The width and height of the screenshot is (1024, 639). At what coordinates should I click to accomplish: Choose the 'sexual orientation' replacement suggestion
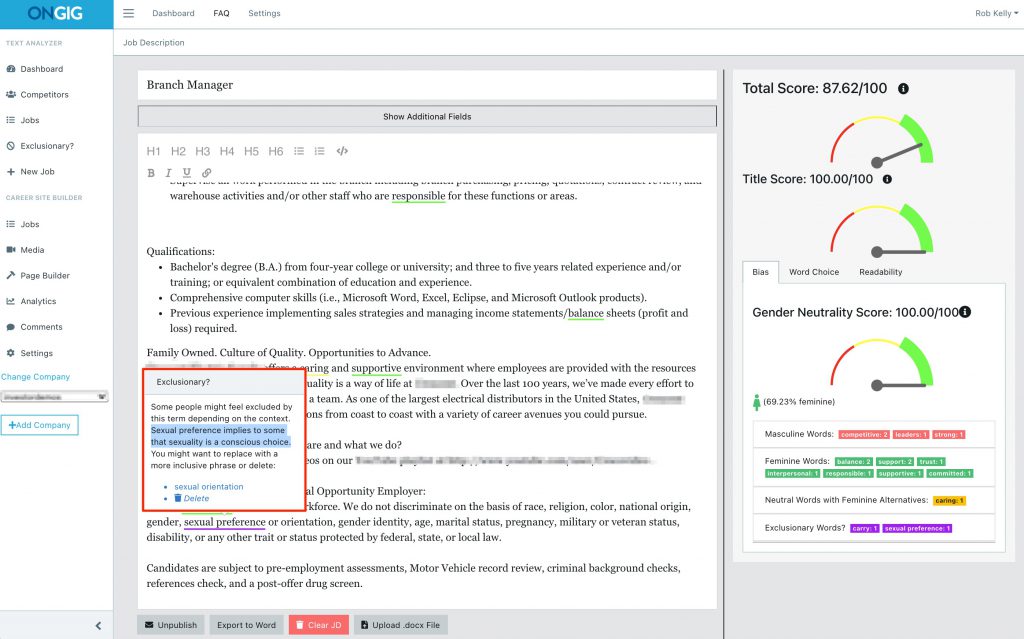coord(208,487)
